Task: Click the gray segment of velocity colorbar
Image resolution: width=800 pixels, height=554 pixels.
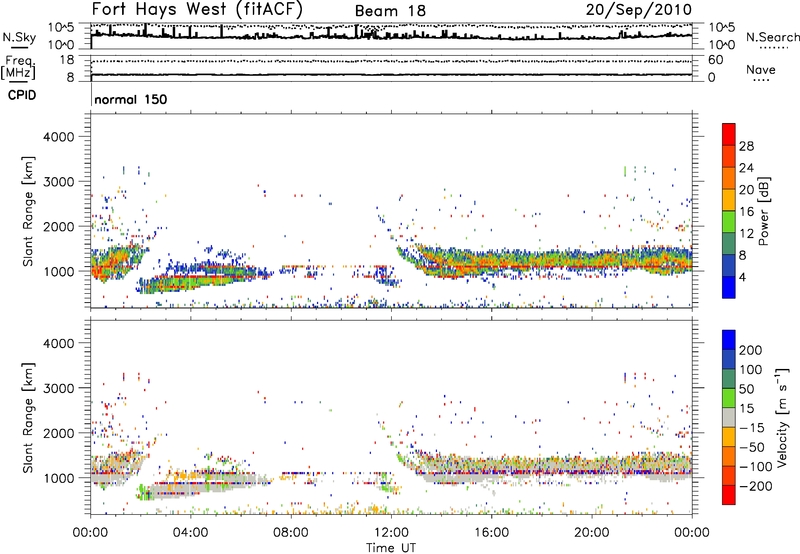Action: pos(729,417)
